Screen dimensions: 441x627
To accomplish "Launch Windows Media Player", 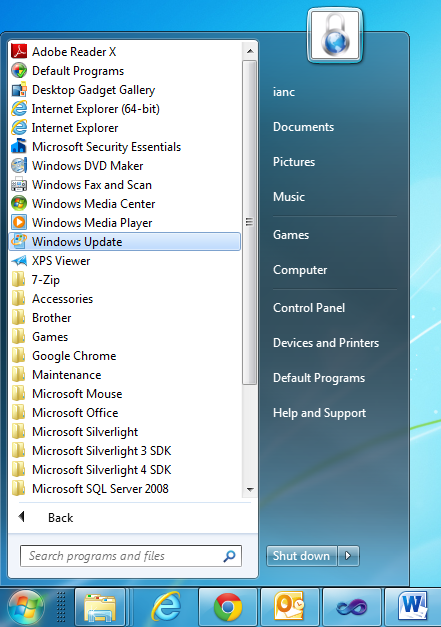I will pyautogui.click(x=125, y=223).
